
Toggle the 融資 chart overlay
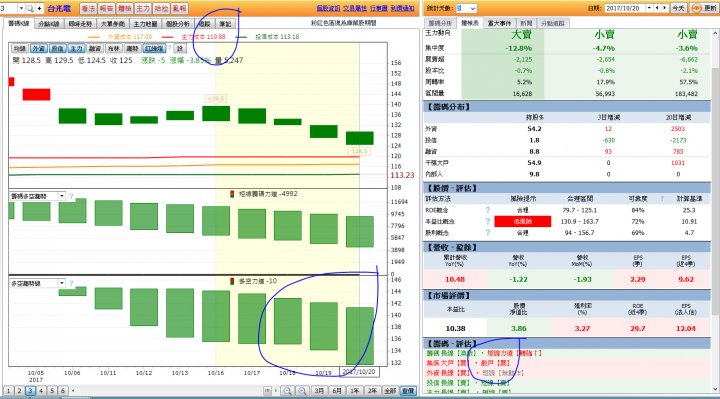95,48
